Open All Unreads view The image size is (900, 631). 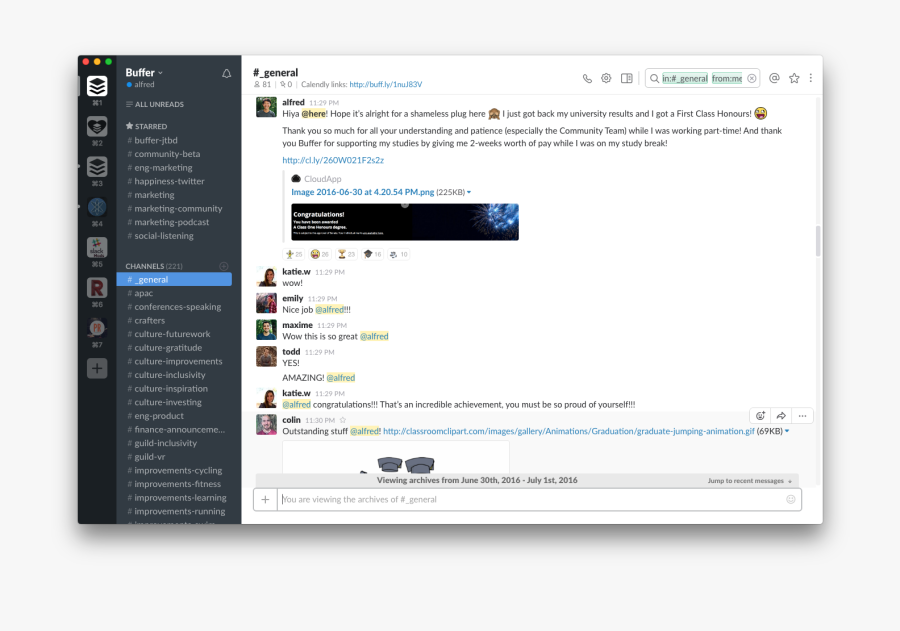155,104
